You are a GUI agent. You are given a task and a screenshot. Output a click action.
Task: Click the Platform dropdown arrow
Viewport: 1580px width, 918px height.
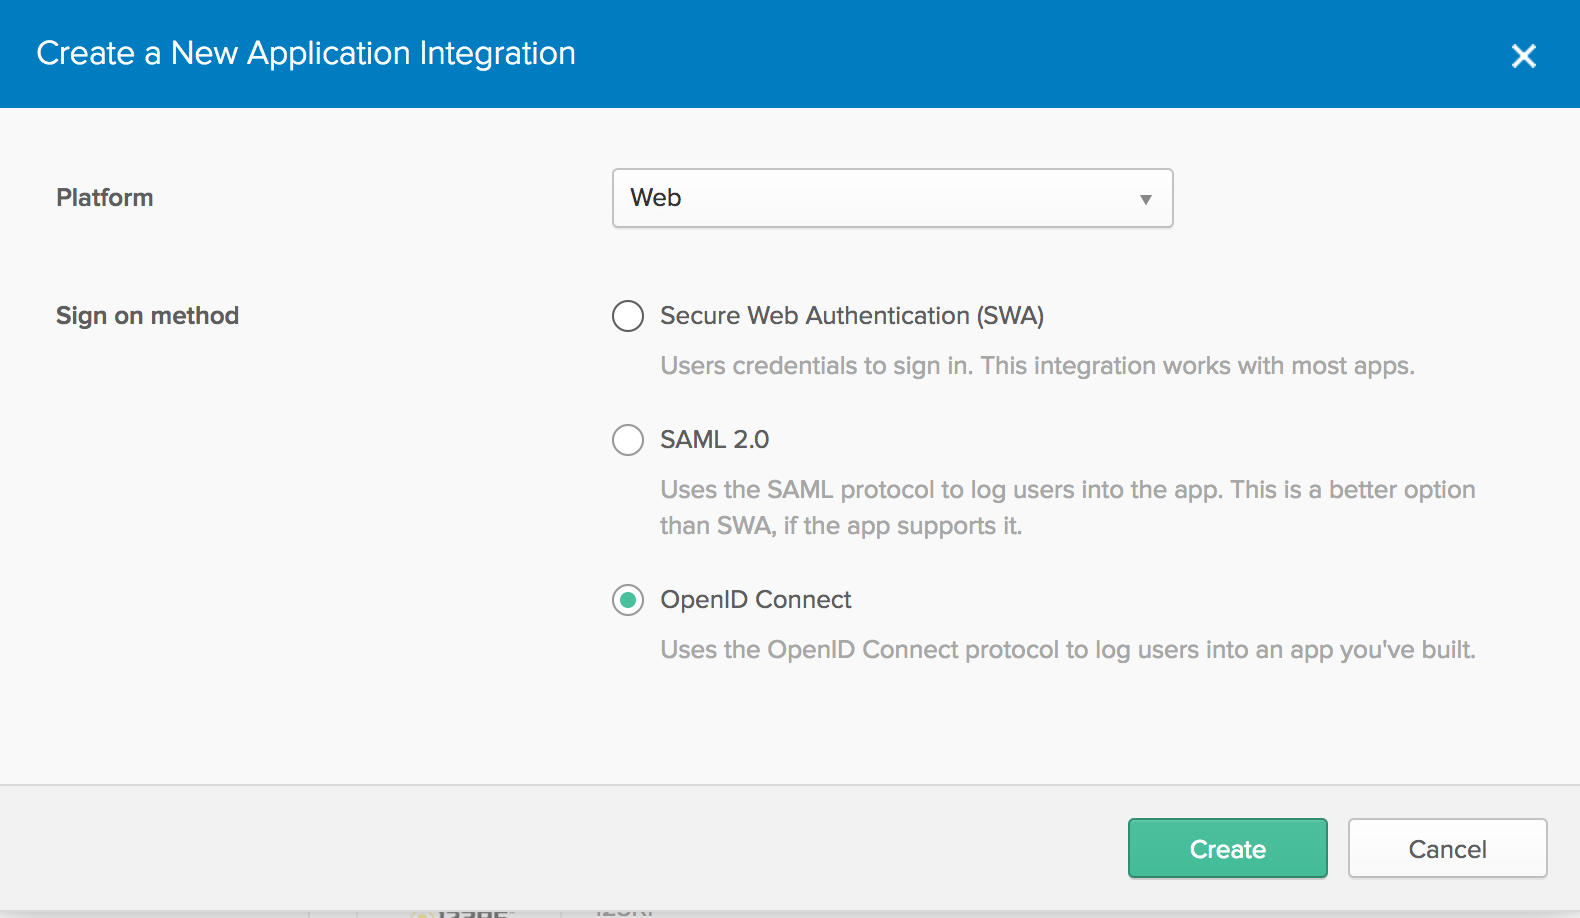click(x=1146, y=199)
